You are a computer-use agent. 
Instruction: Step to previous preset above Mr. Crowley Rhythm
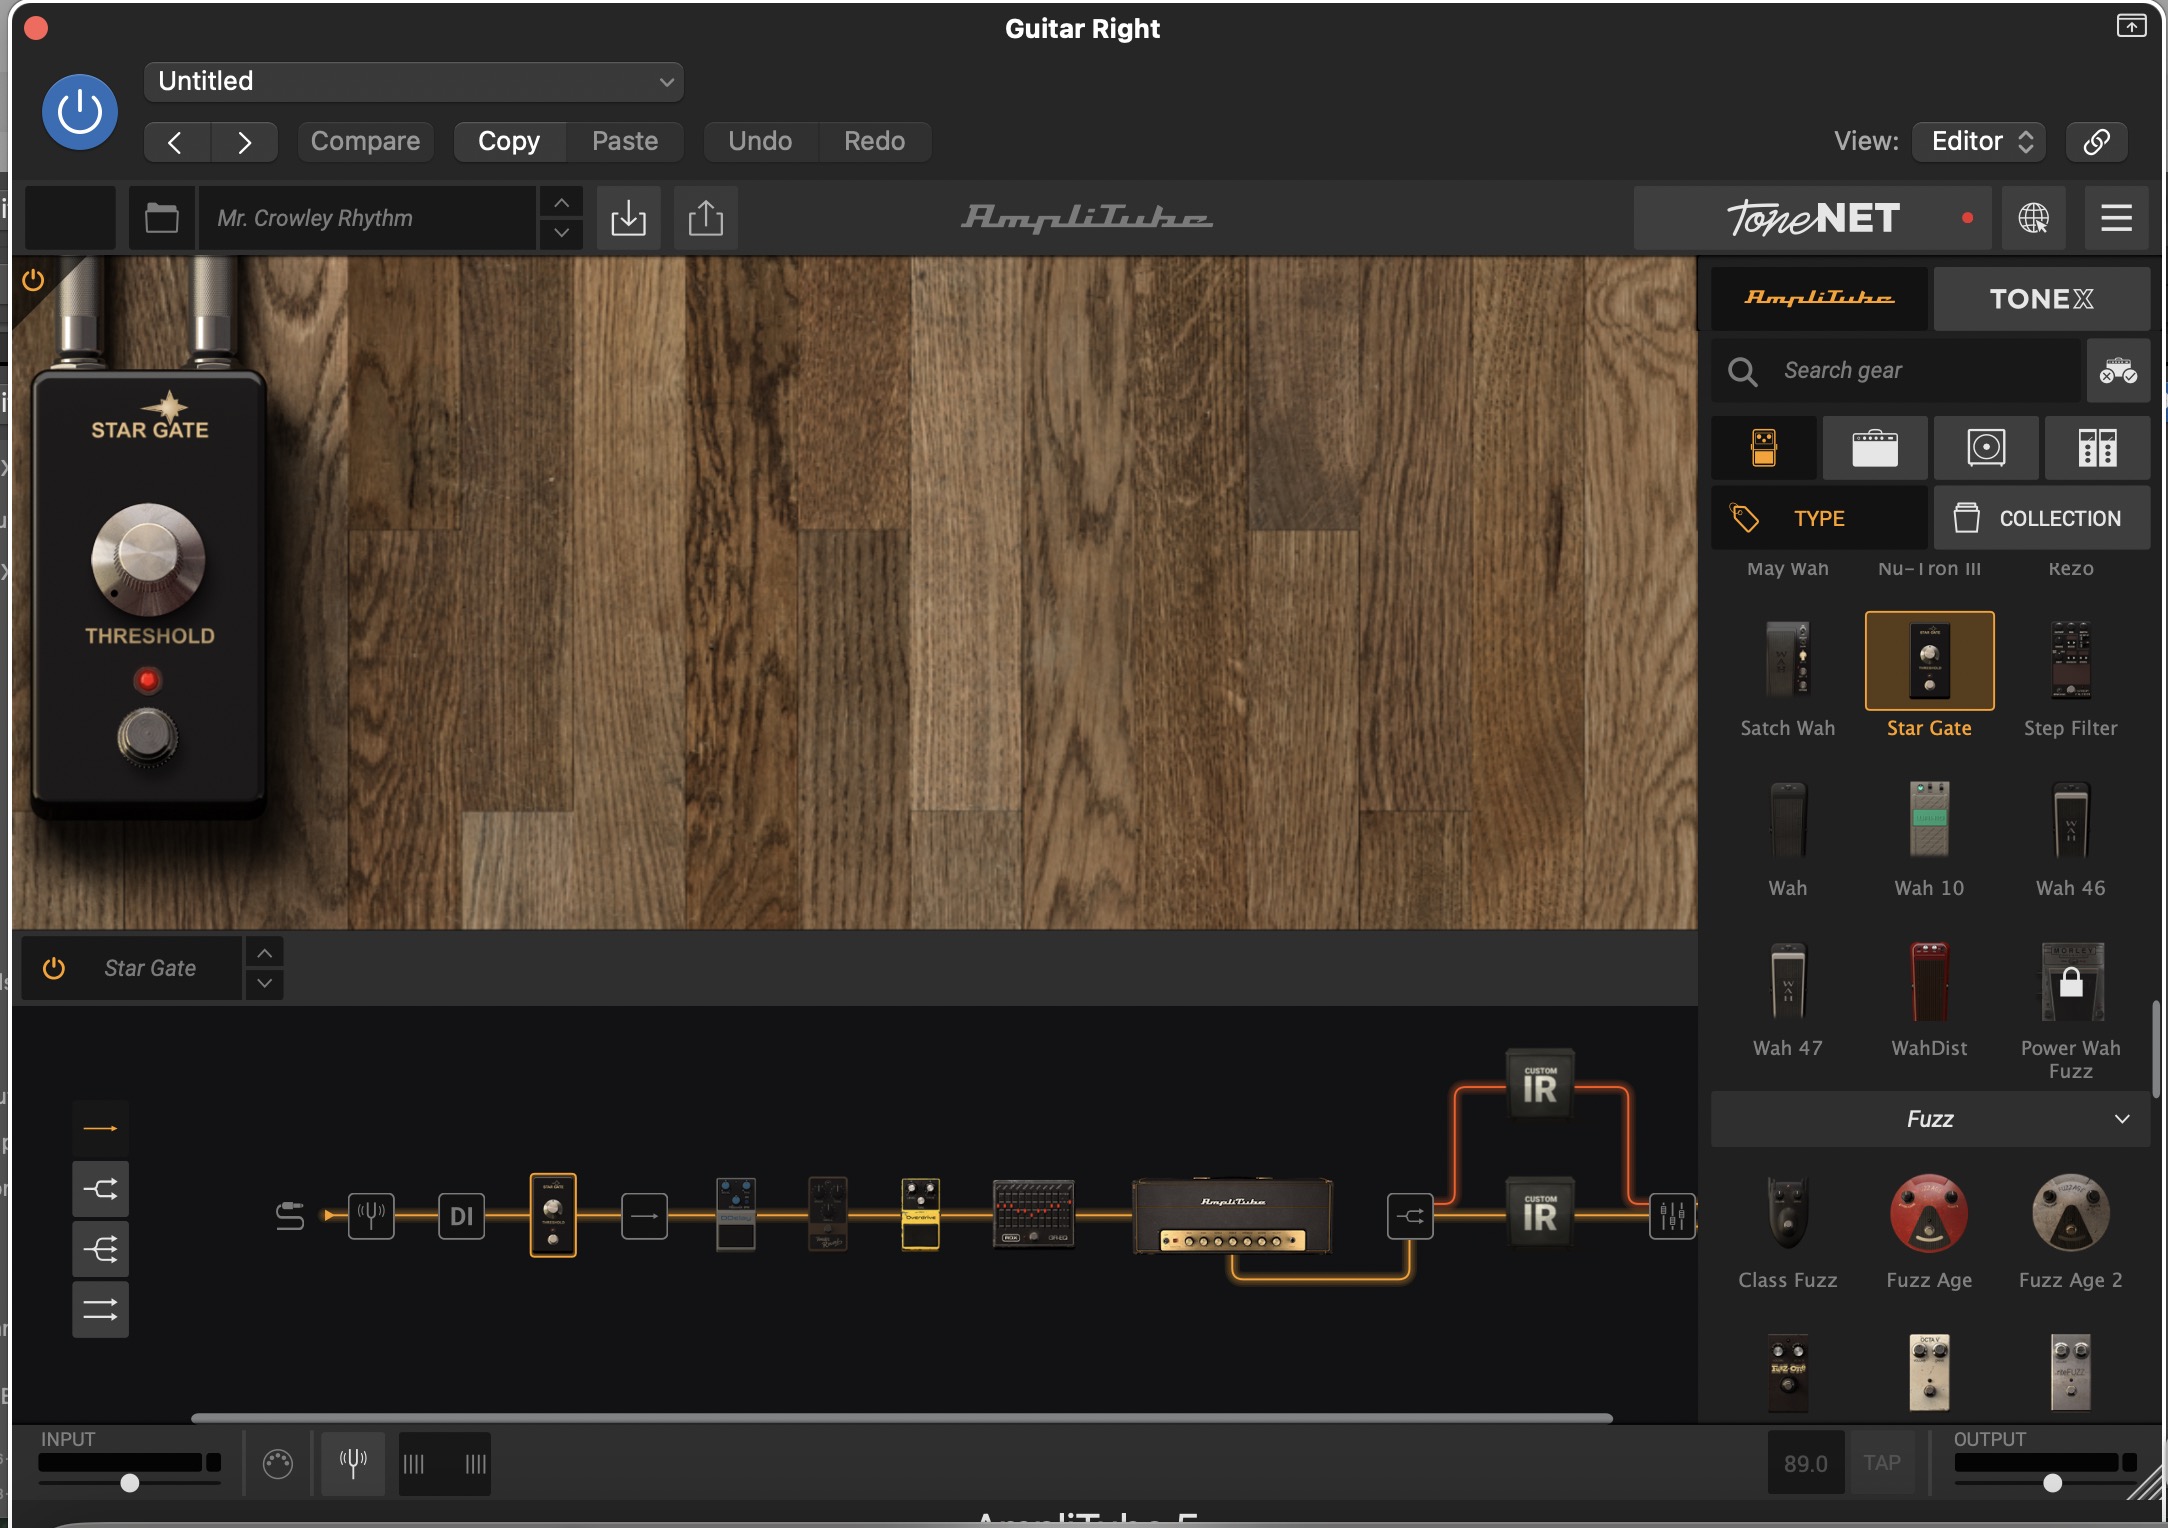click(x=562, y=203)
